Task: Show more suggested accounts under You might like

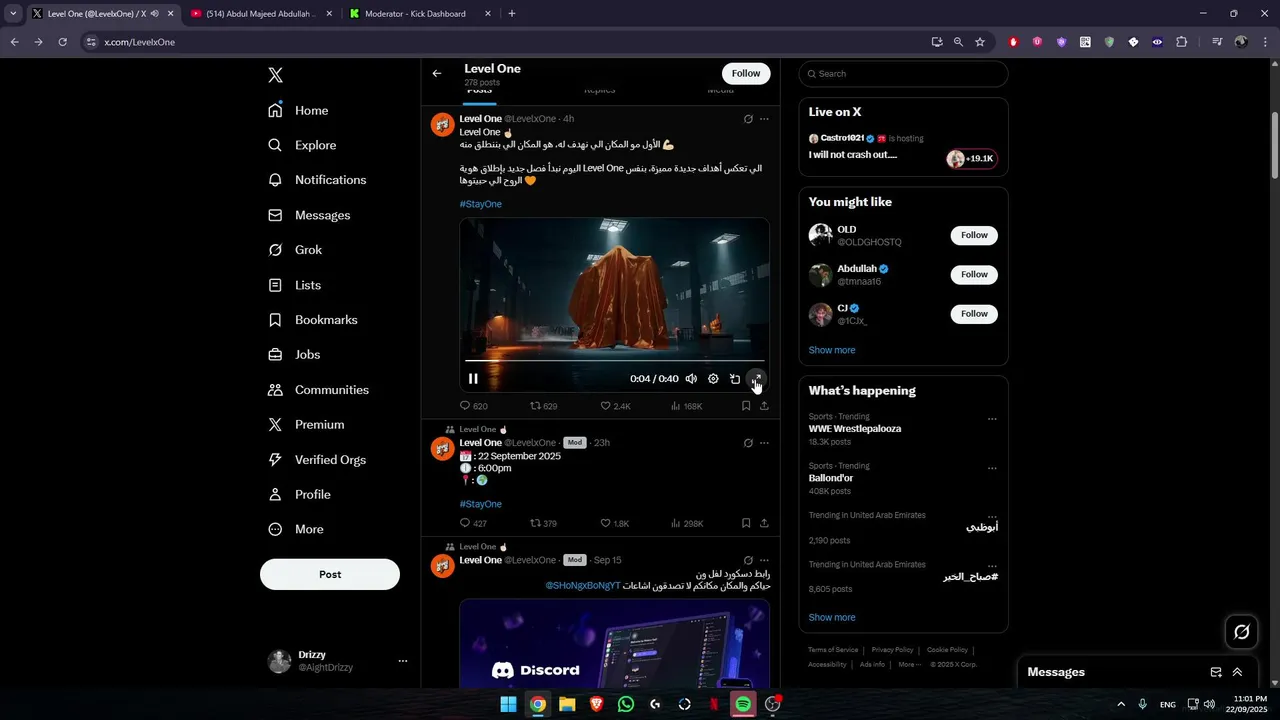Action: (832, 350)
